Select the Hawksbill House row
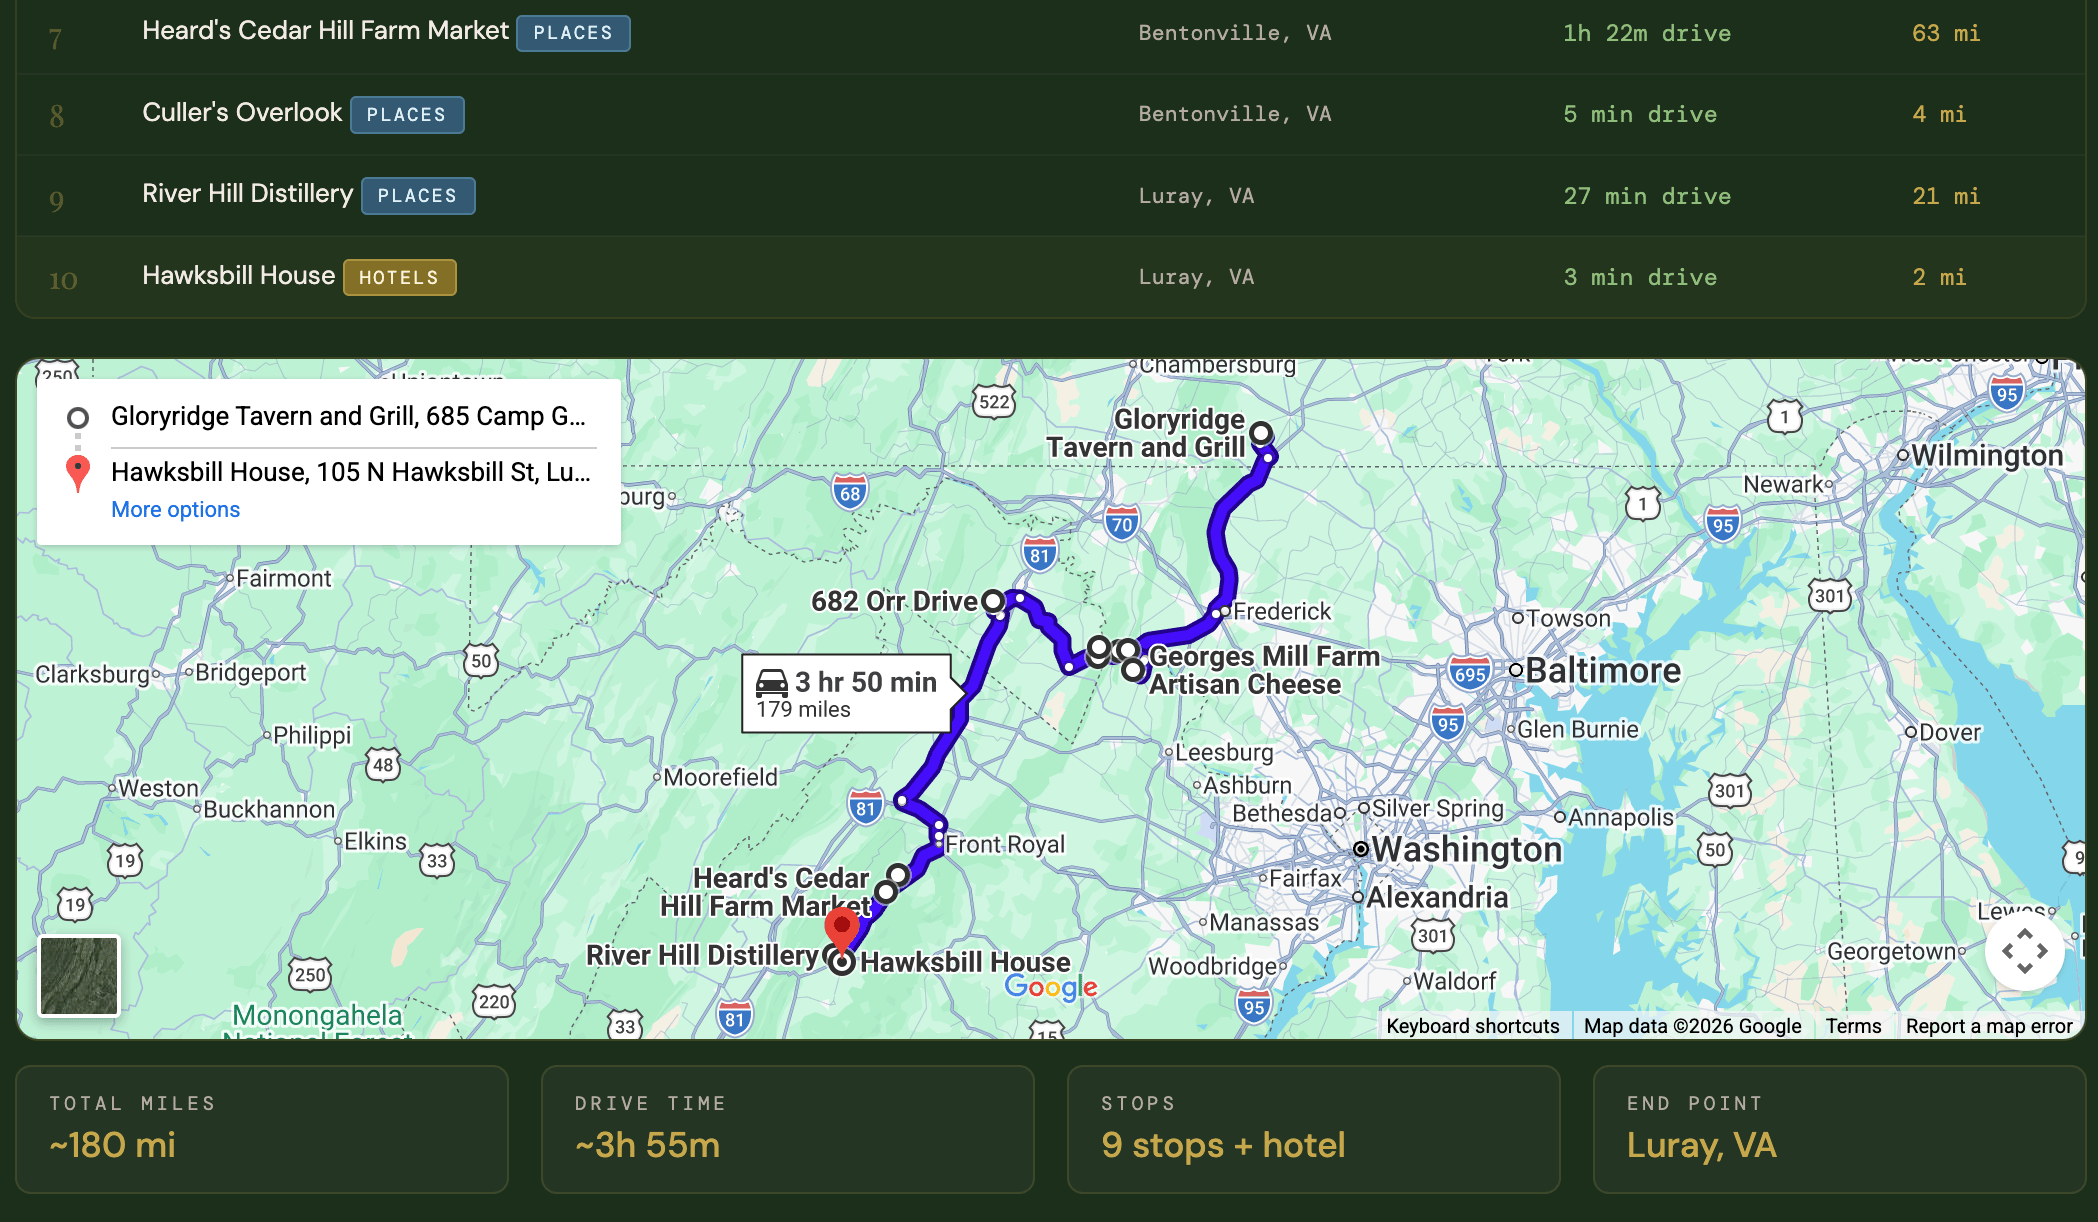The height and width of the screenshot is (1222, 2098). click(x=1050, y=277)
